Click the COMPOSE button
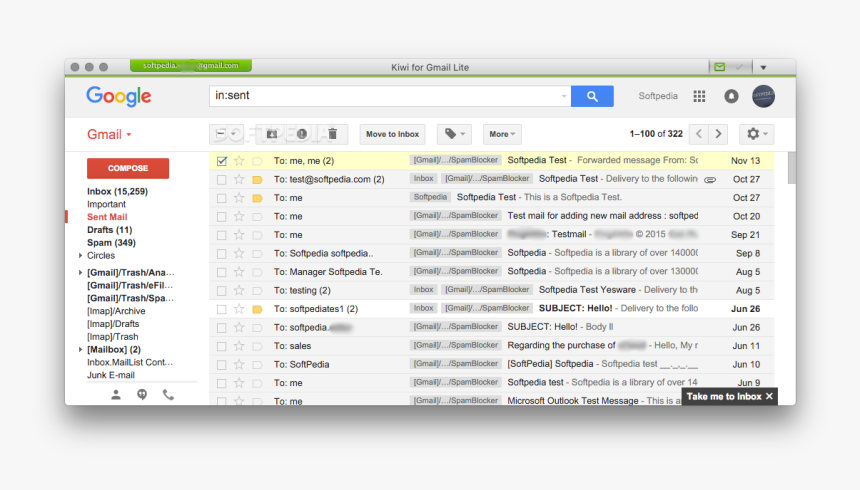The image size is (860, 490). 128,168
